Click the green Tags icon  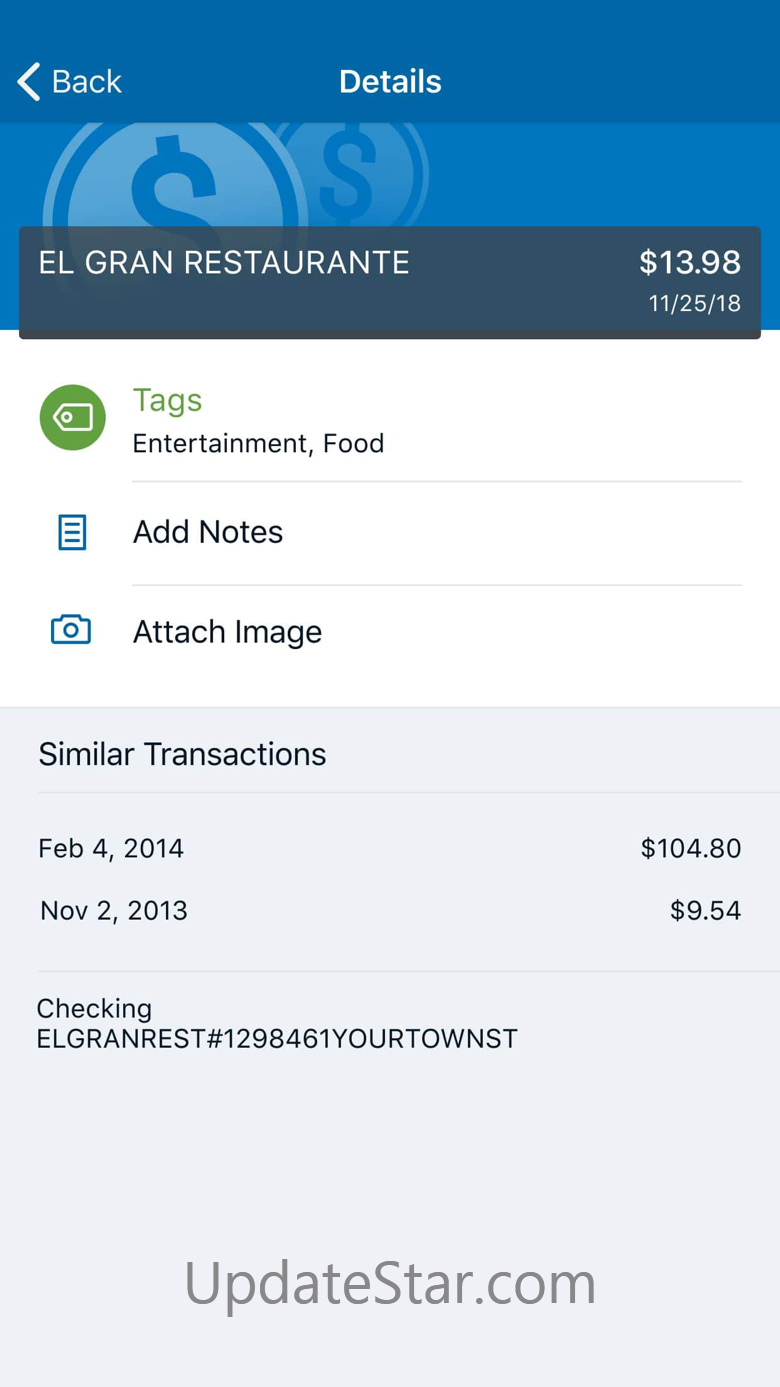pos(72,417)
